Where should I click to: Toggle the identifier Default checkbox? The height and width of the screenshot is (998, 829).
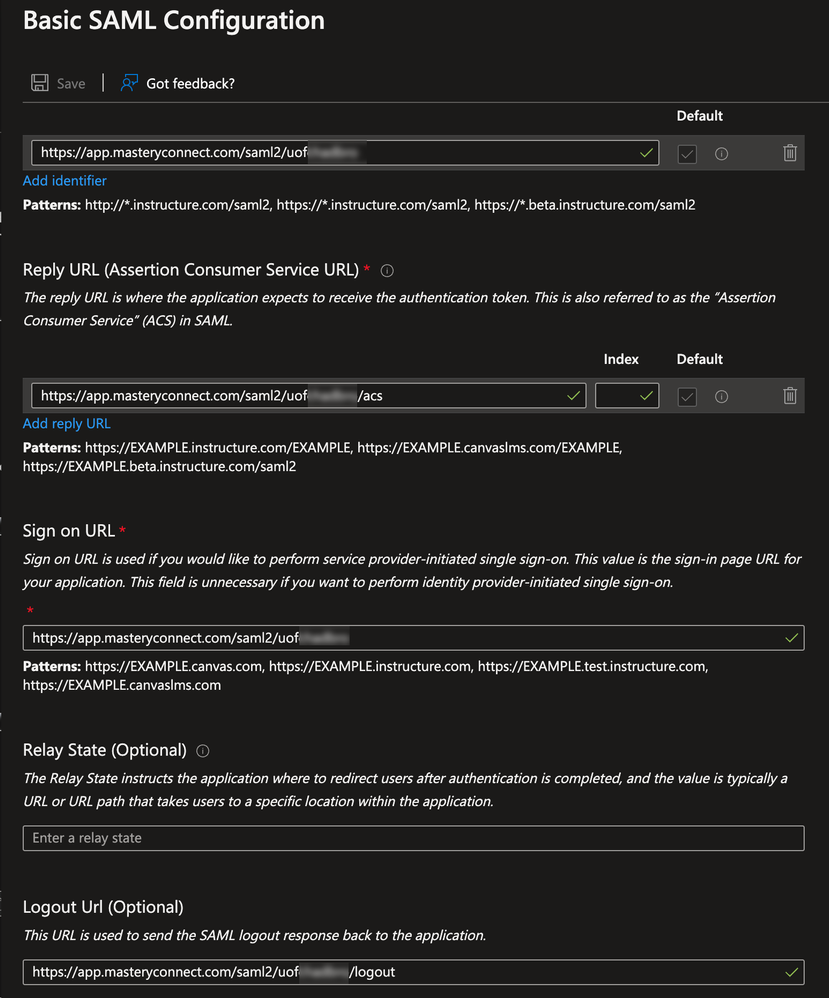tap(687, 154)
